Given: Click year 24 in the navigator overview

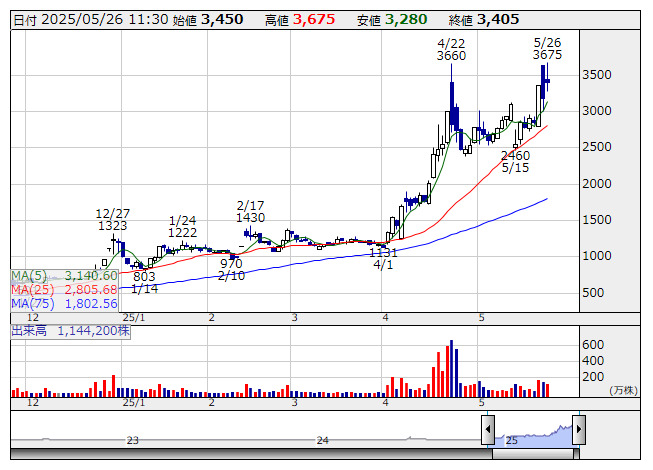Looking at the screenshot, I should (x=322, y=440).
